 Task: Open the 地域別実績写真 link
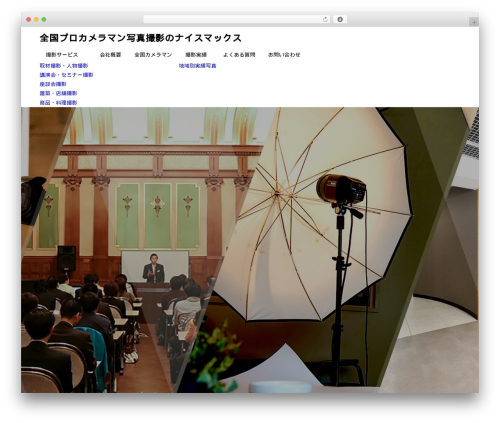(x=198, y=66)
